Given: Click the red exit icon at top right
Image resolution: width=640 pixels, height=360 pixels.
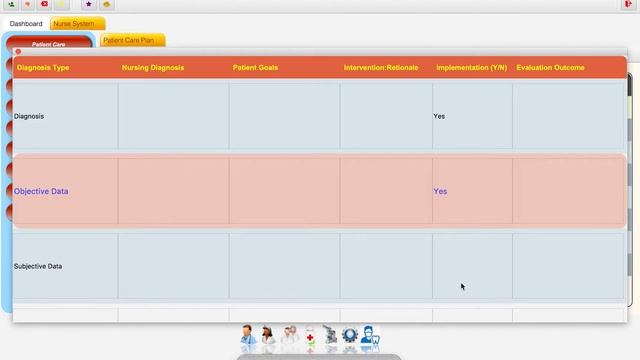Looking at the screenshot, I should 628,4.
